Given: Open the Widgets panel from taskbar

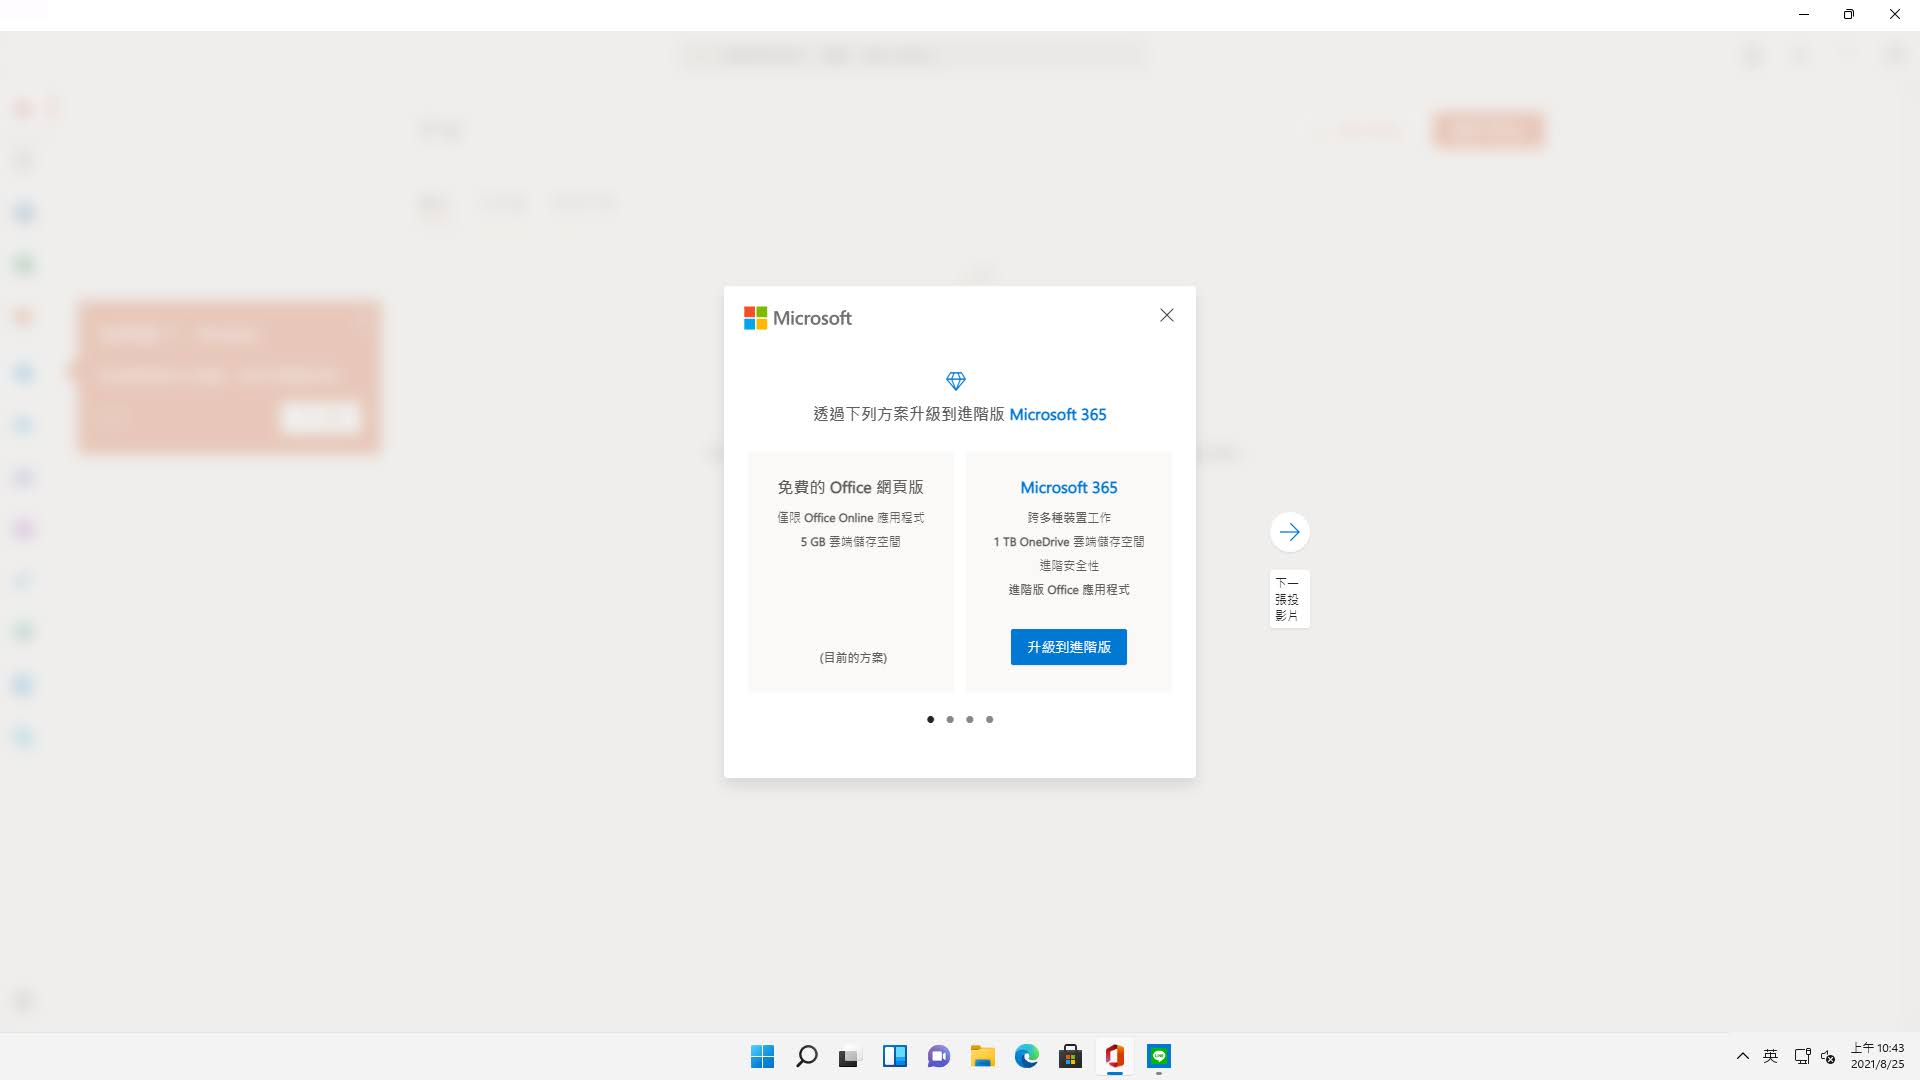Looking at the screenshot, I should (894, 1056).
